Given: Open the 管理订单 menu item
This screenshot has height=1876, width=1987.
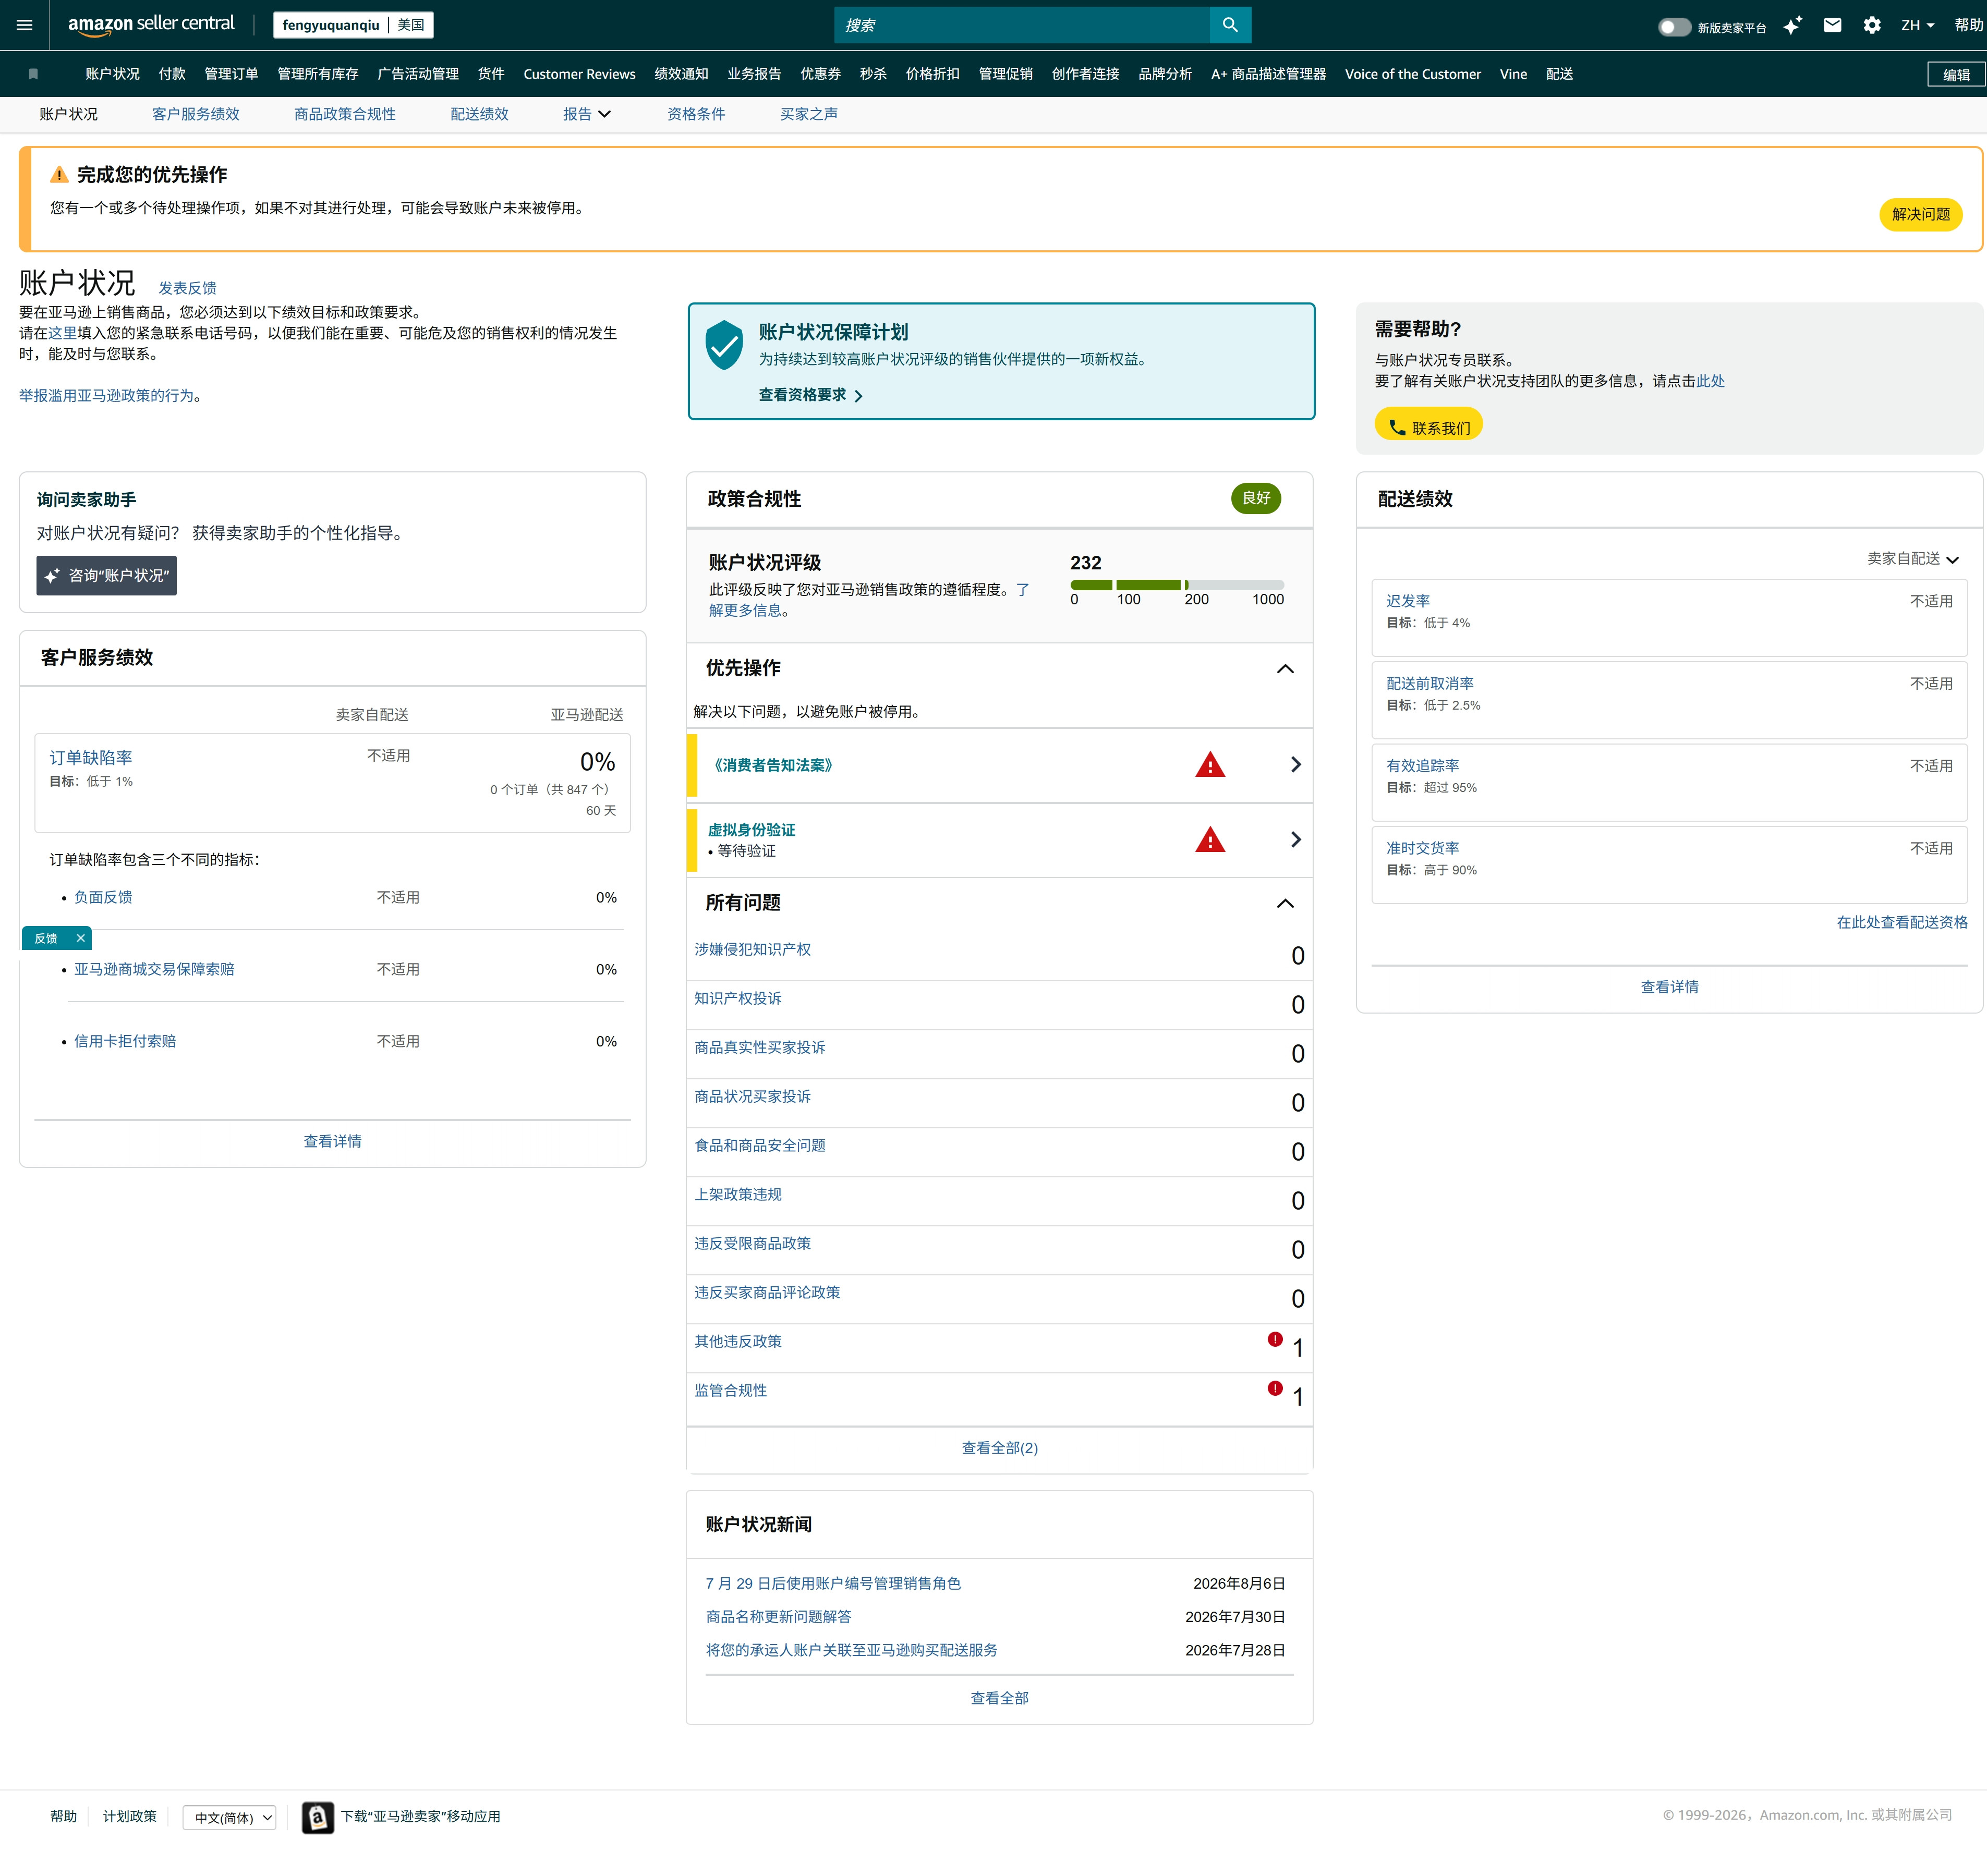Looking at the screenshot, I should click(231, 74).
